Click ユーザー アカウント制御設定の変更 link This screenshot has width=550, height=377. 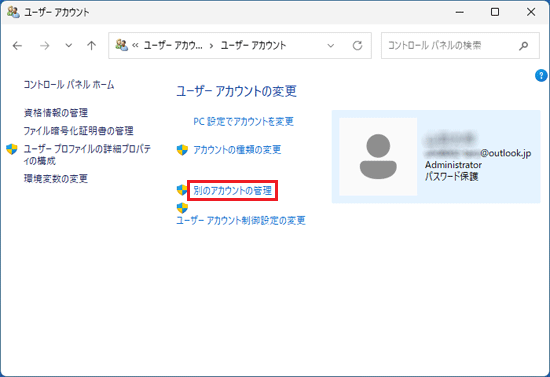click(x=241, y=221)
